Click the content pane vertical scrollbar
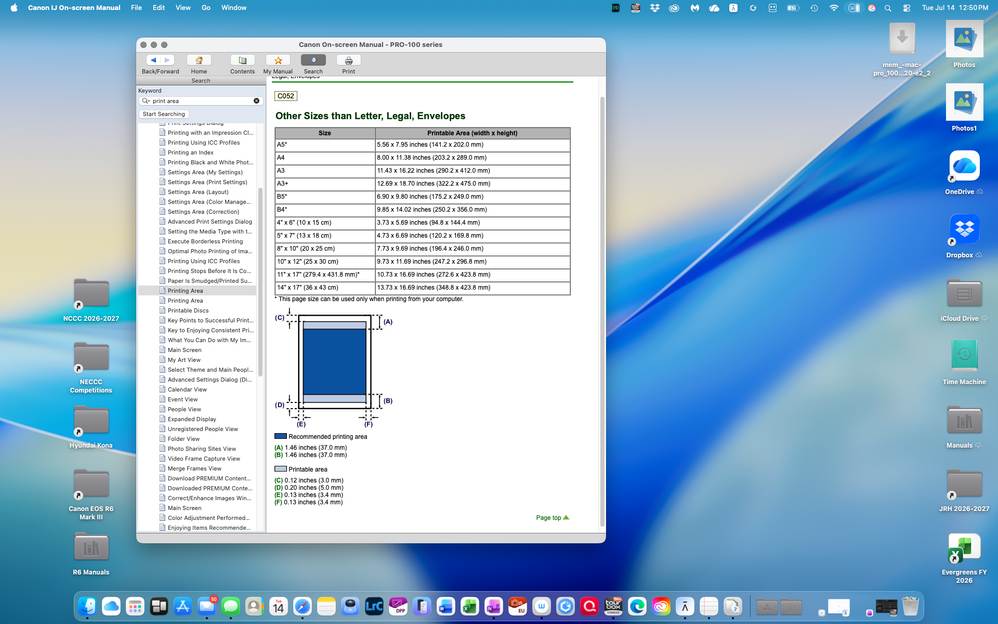998x624 pixels. point(602,311)
